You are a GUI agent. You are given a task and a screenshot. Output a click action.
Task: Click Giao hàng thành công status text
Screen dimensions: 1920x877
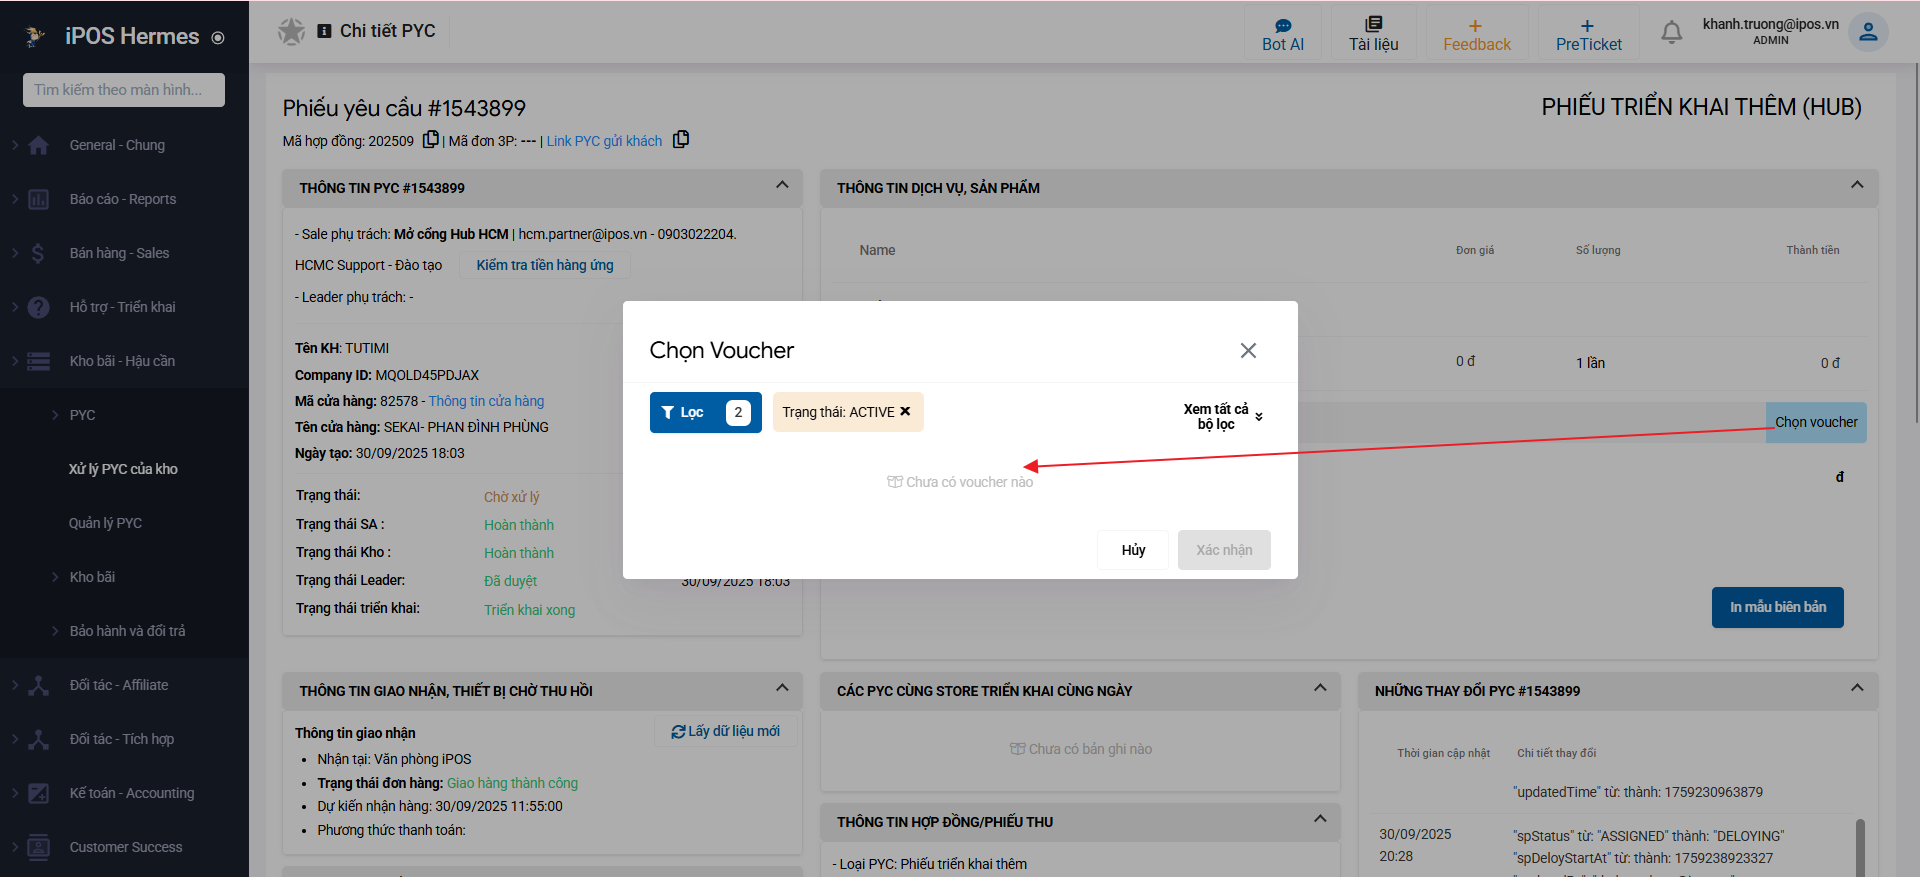pyautogui.click(x=512, y=783)
